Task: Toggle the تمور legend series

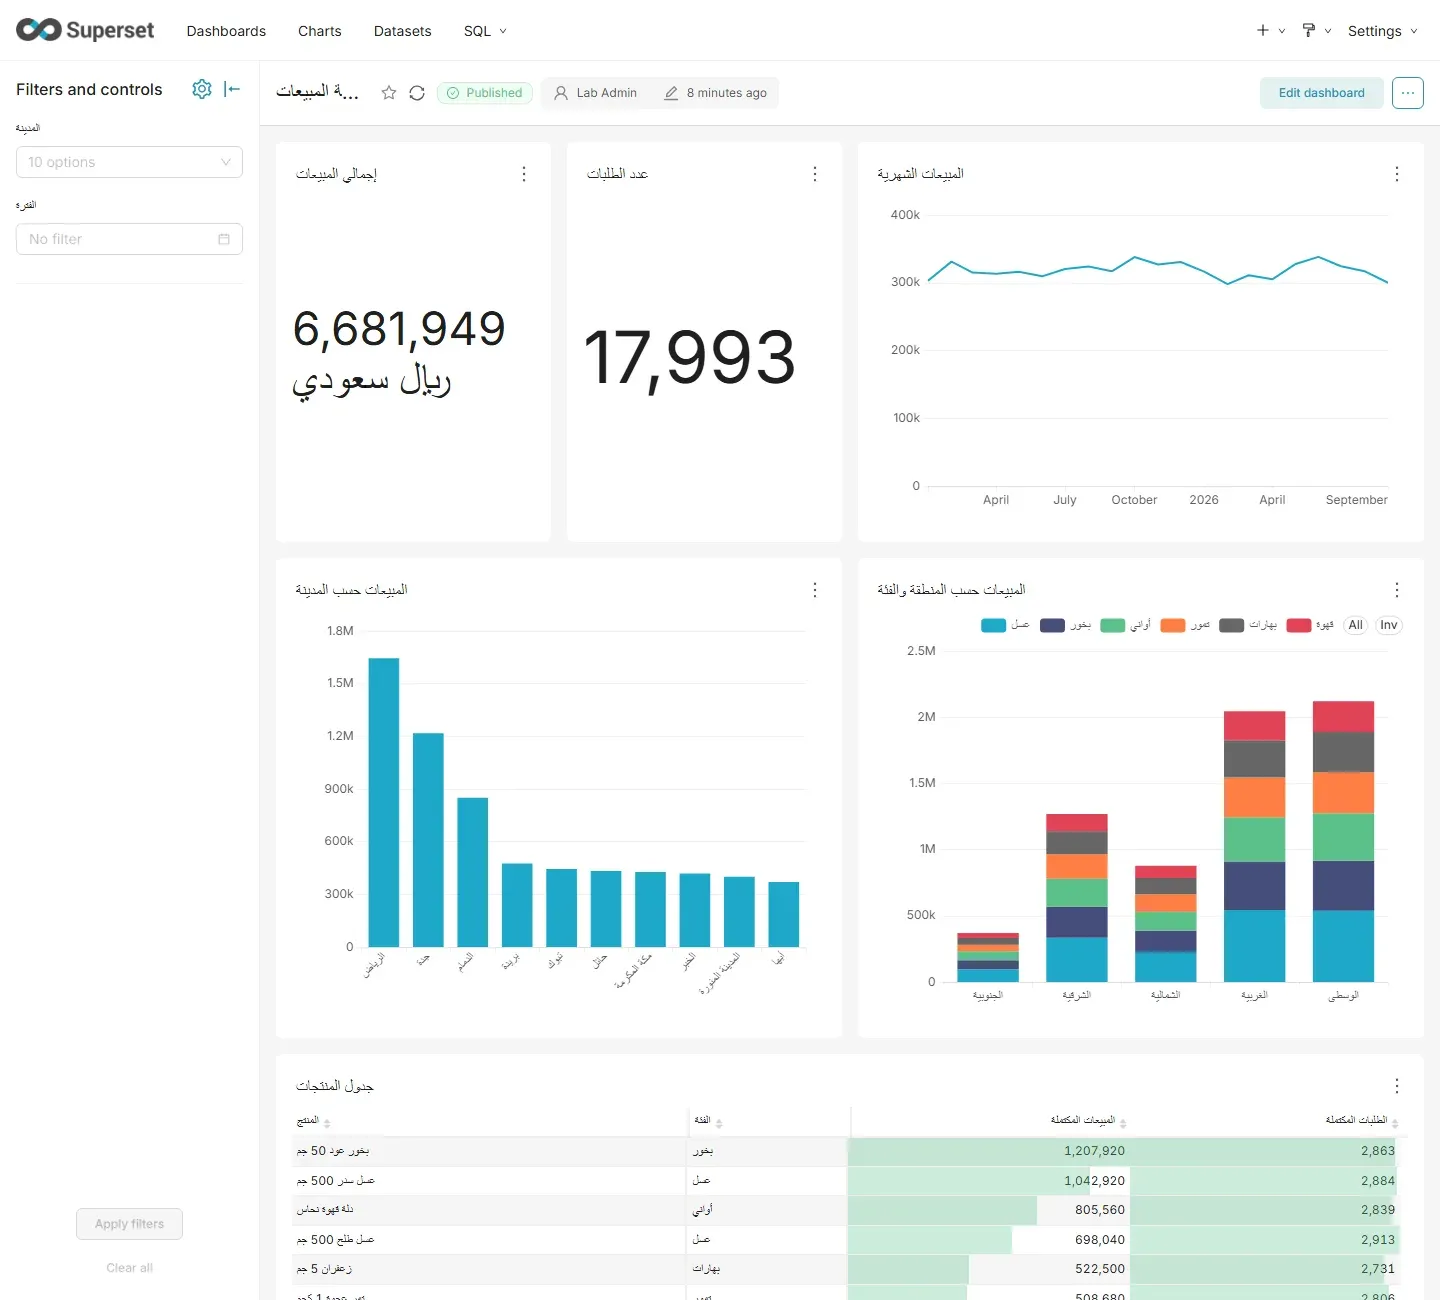Action: click(x=1185, y=625)
